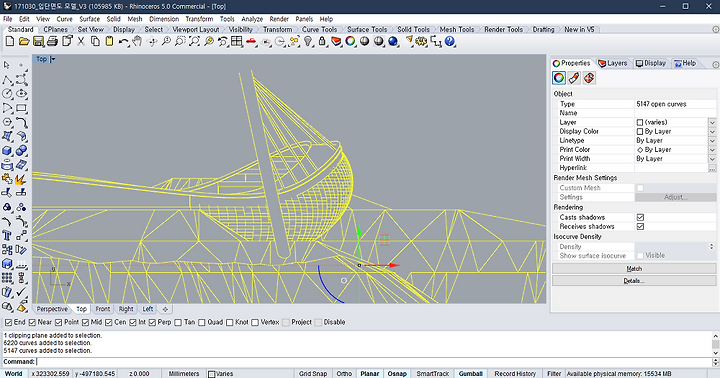This screenshot has height=378, width=720.
Task: Click the Material paintbrush icon in Properties
Action: tap(574, 78)
